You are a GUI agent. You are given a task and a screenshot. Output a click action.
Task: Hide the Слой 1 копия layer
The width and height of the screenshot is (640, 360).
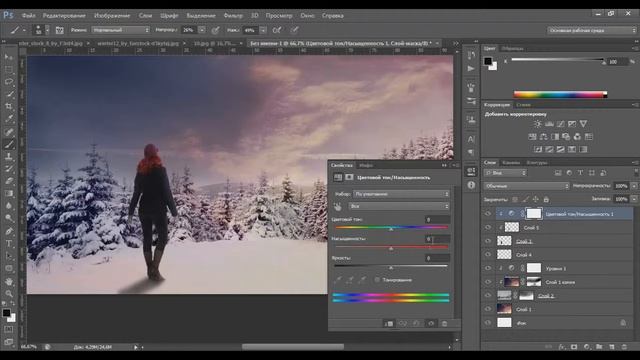488,282
